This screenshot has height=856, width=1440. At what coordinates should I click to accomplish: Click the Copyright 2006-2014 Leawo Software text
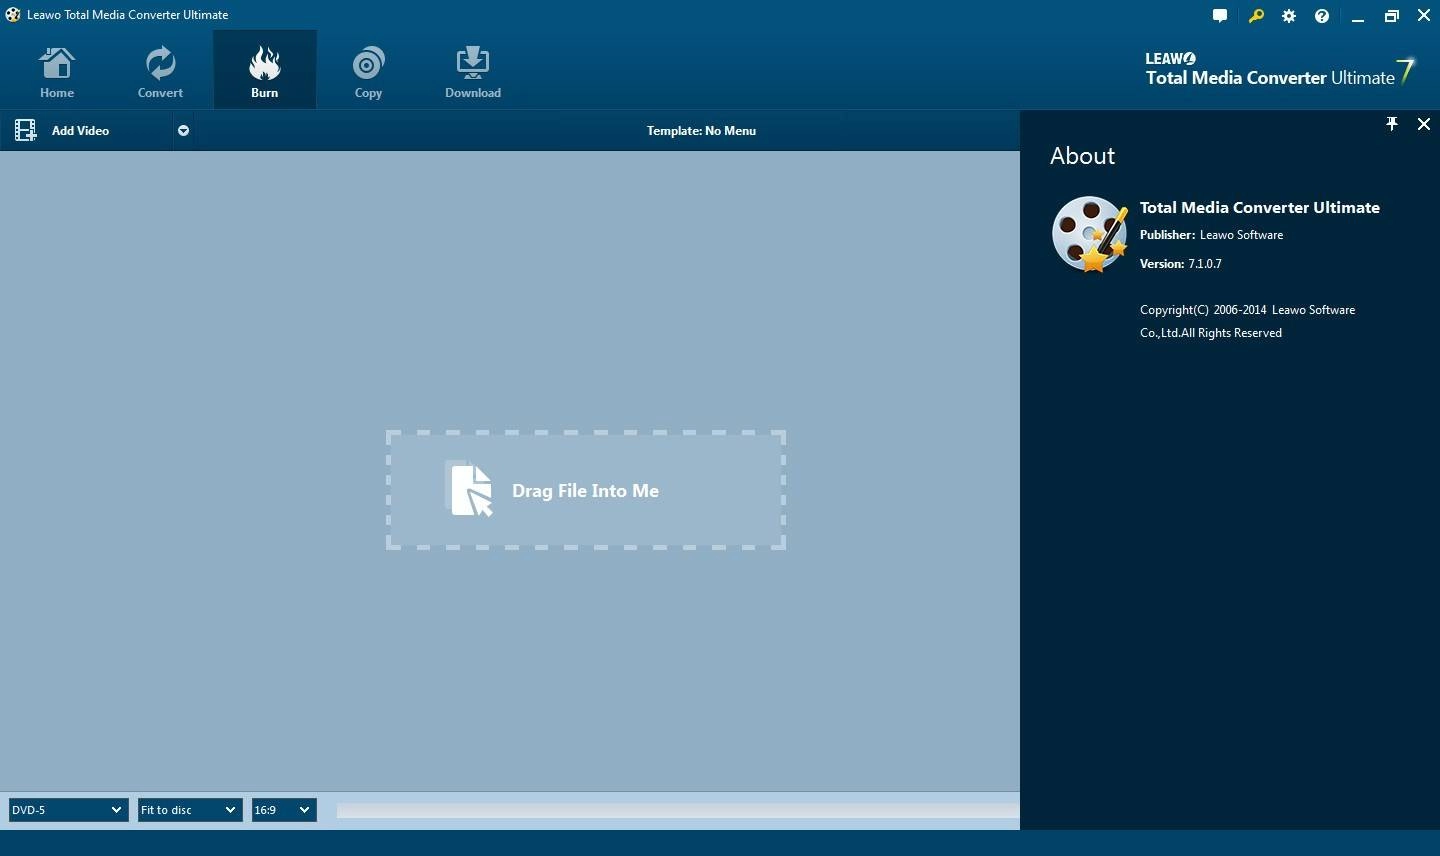coord(1248,321)
